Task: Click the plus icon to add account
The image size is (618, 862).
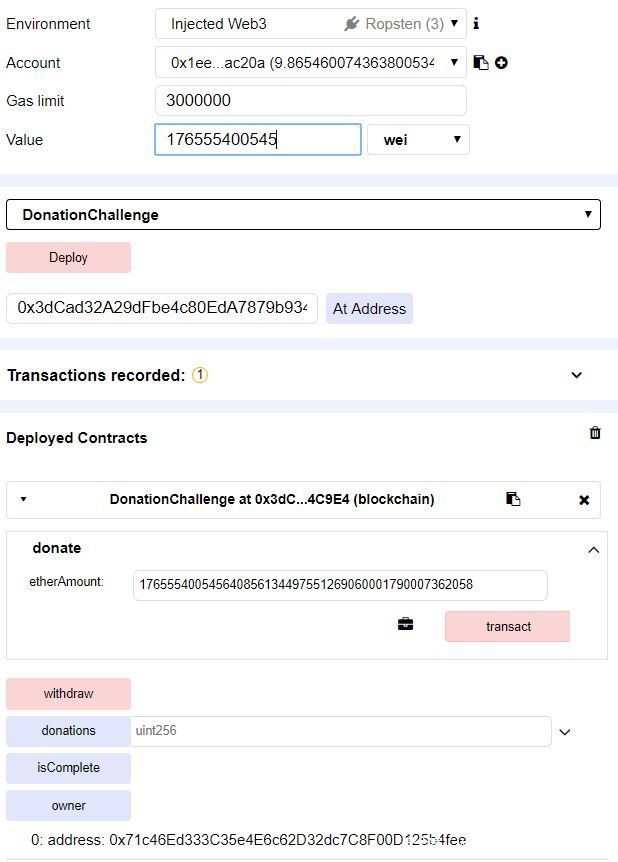Action: point(501,62)
